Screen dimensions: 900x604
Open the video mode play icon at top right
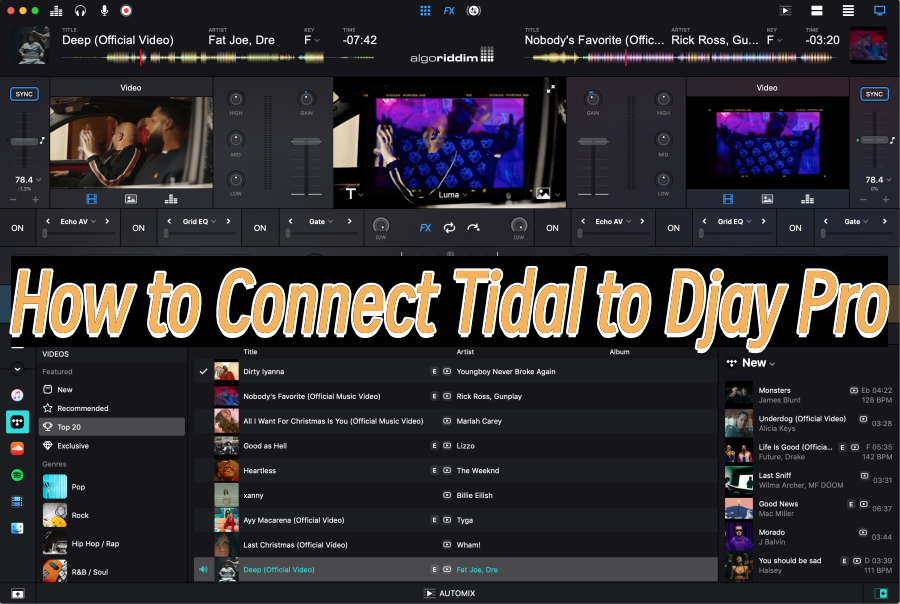(x=785, y=11)
